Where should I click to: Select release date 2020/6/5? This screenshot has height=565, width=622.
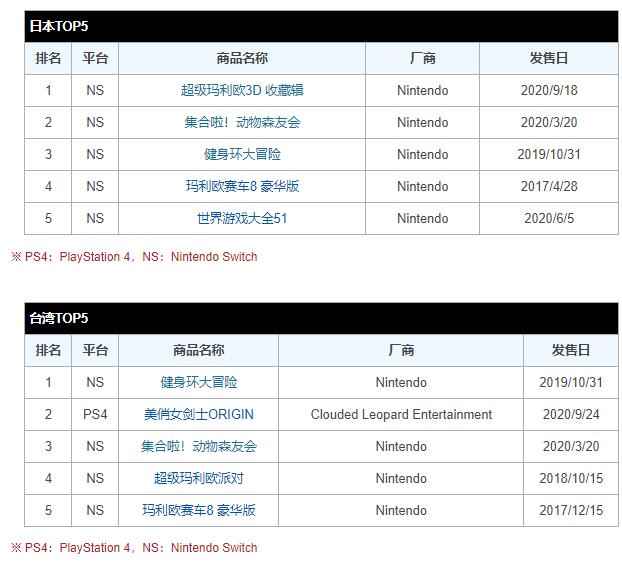click(549, 218)
